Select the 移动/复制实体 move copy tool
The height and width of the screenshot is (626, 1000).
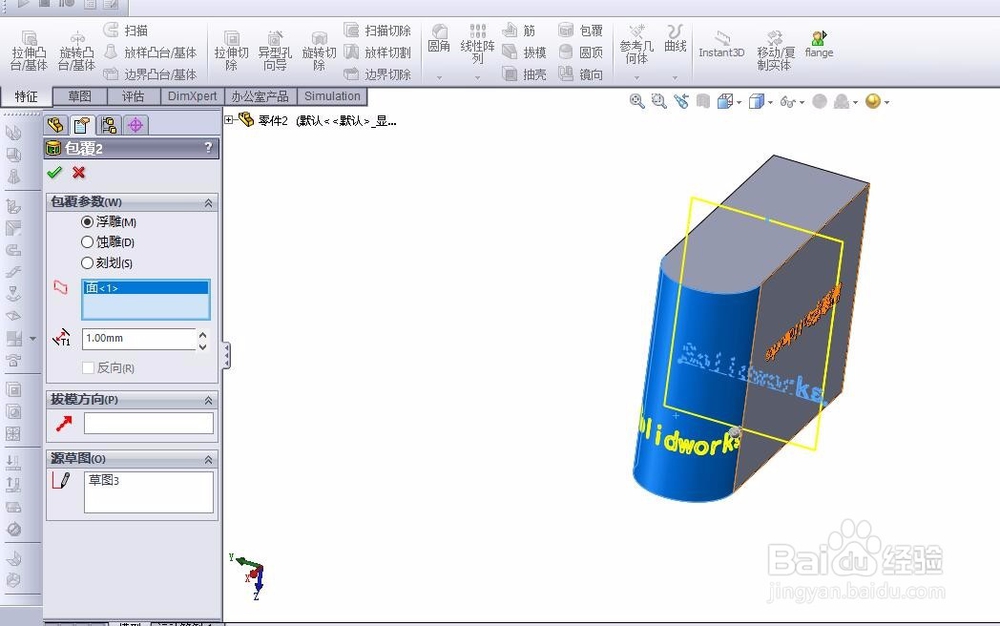775,50
